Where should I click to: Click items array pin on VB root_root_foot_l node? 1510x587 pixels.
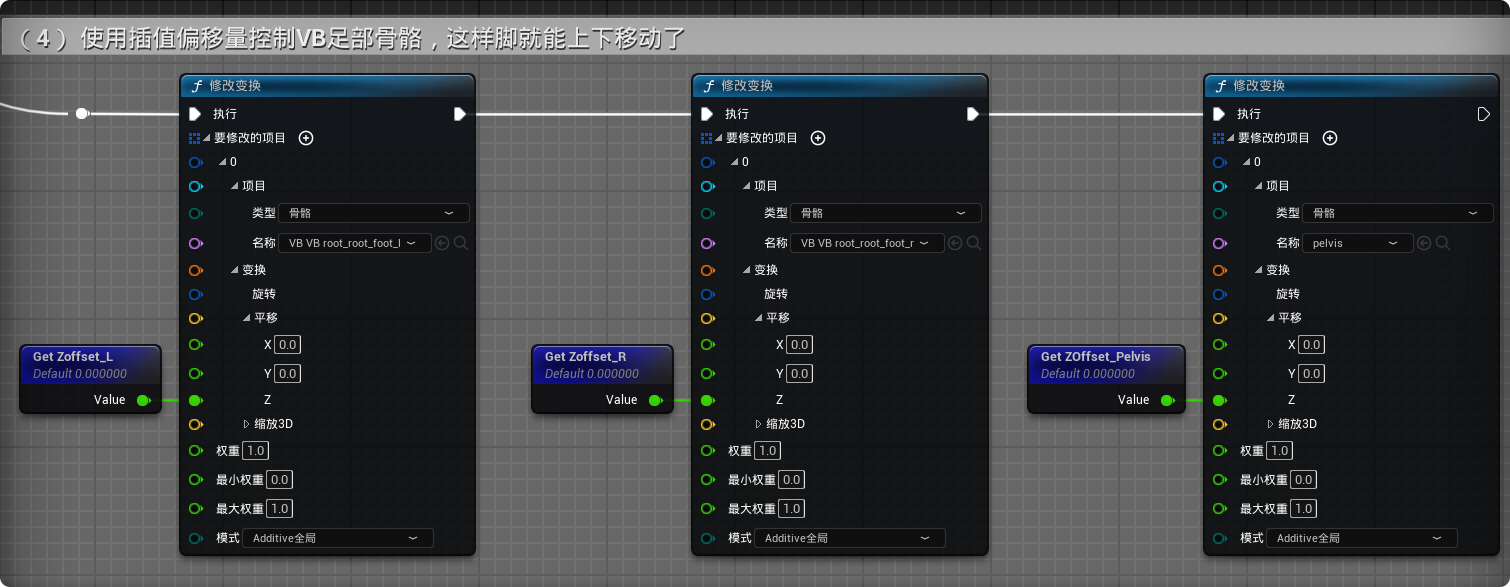click(x=195, y=138)
